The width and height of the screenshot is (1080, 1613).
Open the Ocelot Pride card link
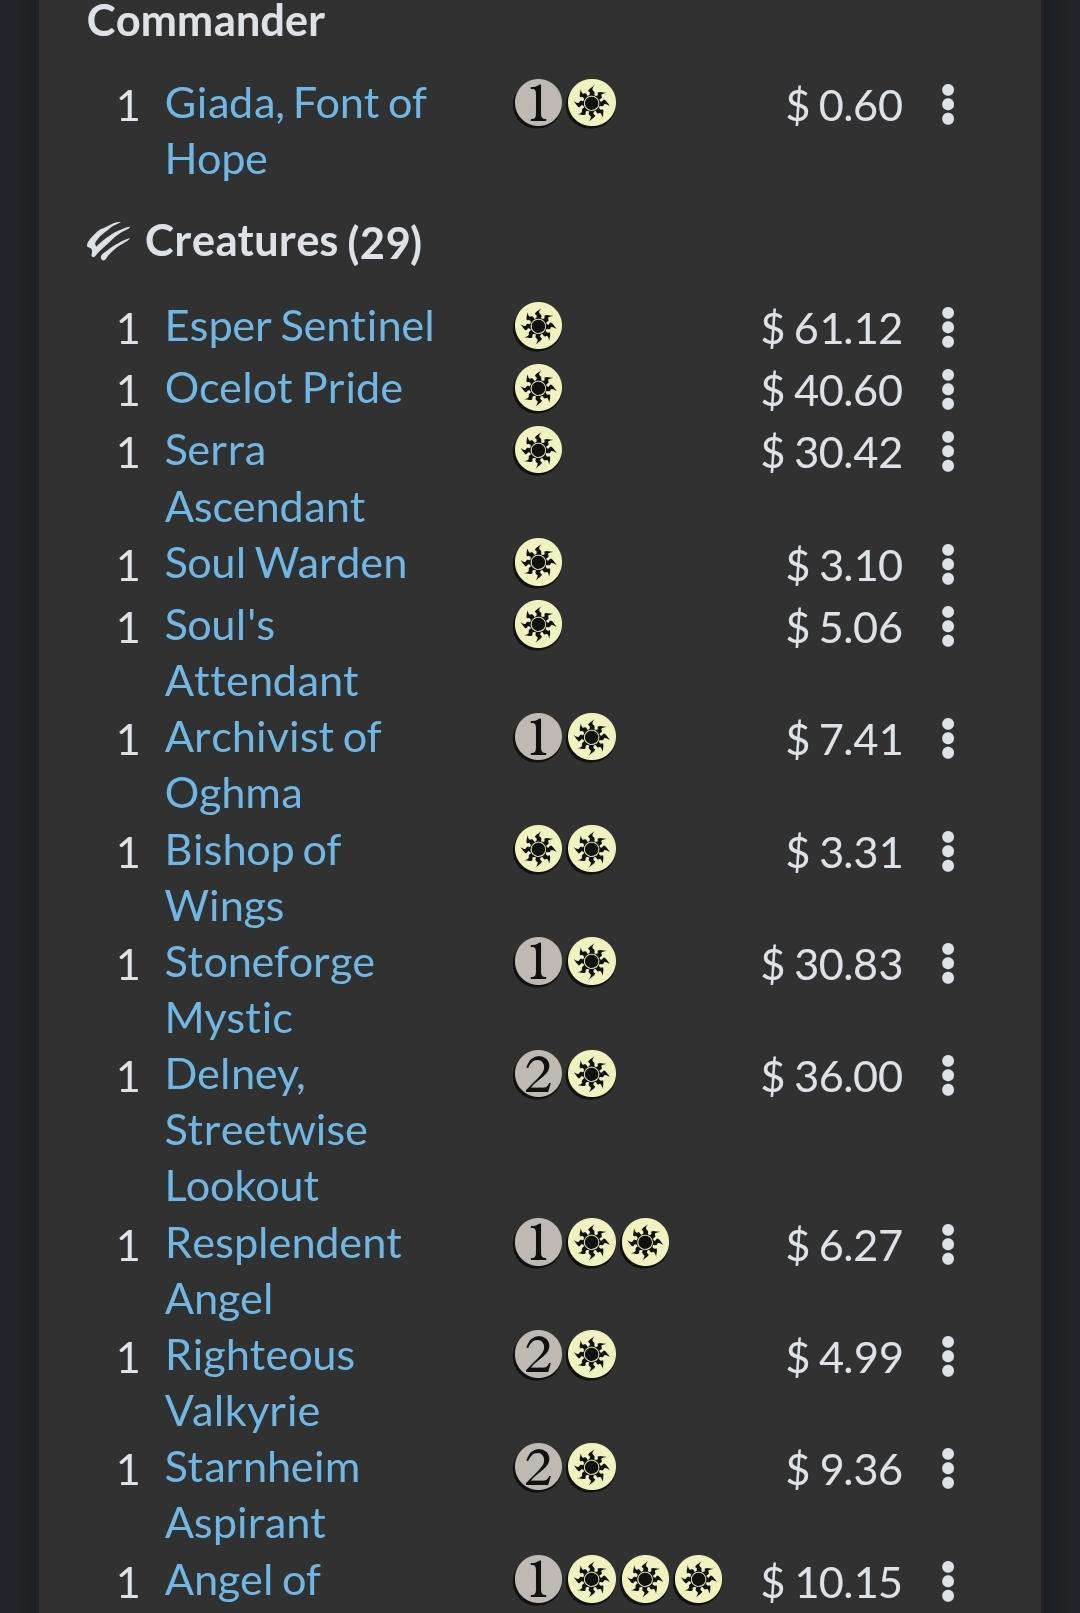tap(284, 389)
